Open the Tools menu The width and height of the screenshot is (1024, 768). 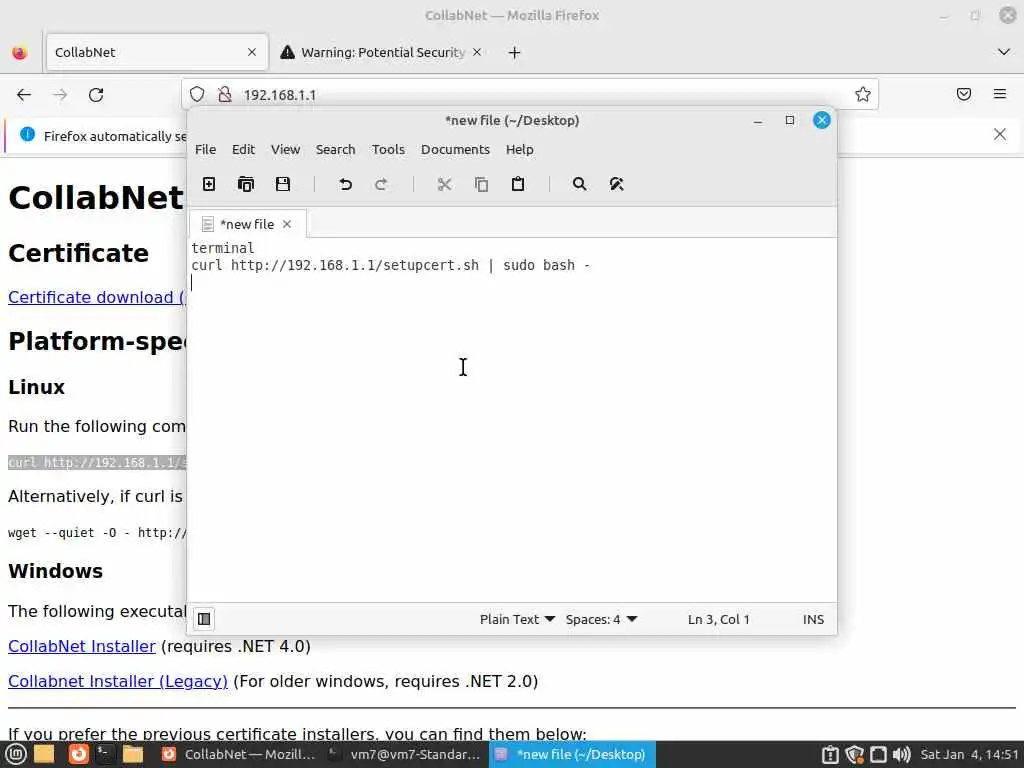(x=389, y=150)
